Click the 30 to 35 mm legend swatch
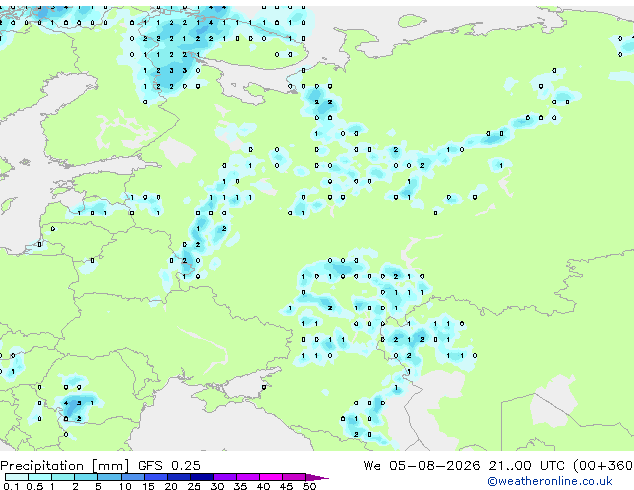This screenshot has width=634, height=490. [225, 477]
